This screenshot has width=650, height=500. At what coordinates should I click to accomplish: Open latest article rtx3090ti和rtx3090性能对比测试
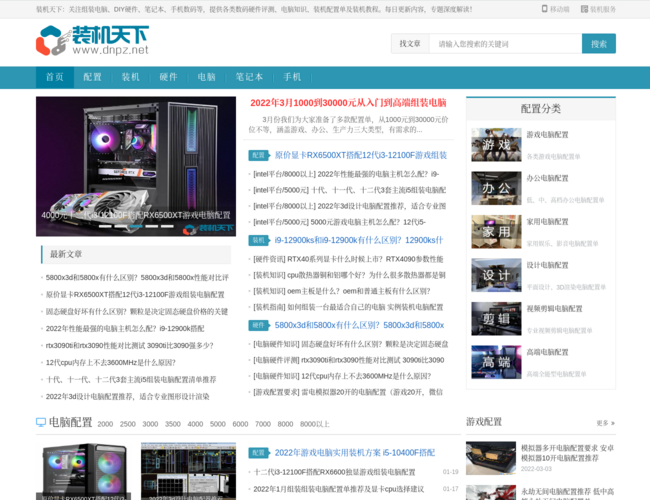(x=129, y=346)
